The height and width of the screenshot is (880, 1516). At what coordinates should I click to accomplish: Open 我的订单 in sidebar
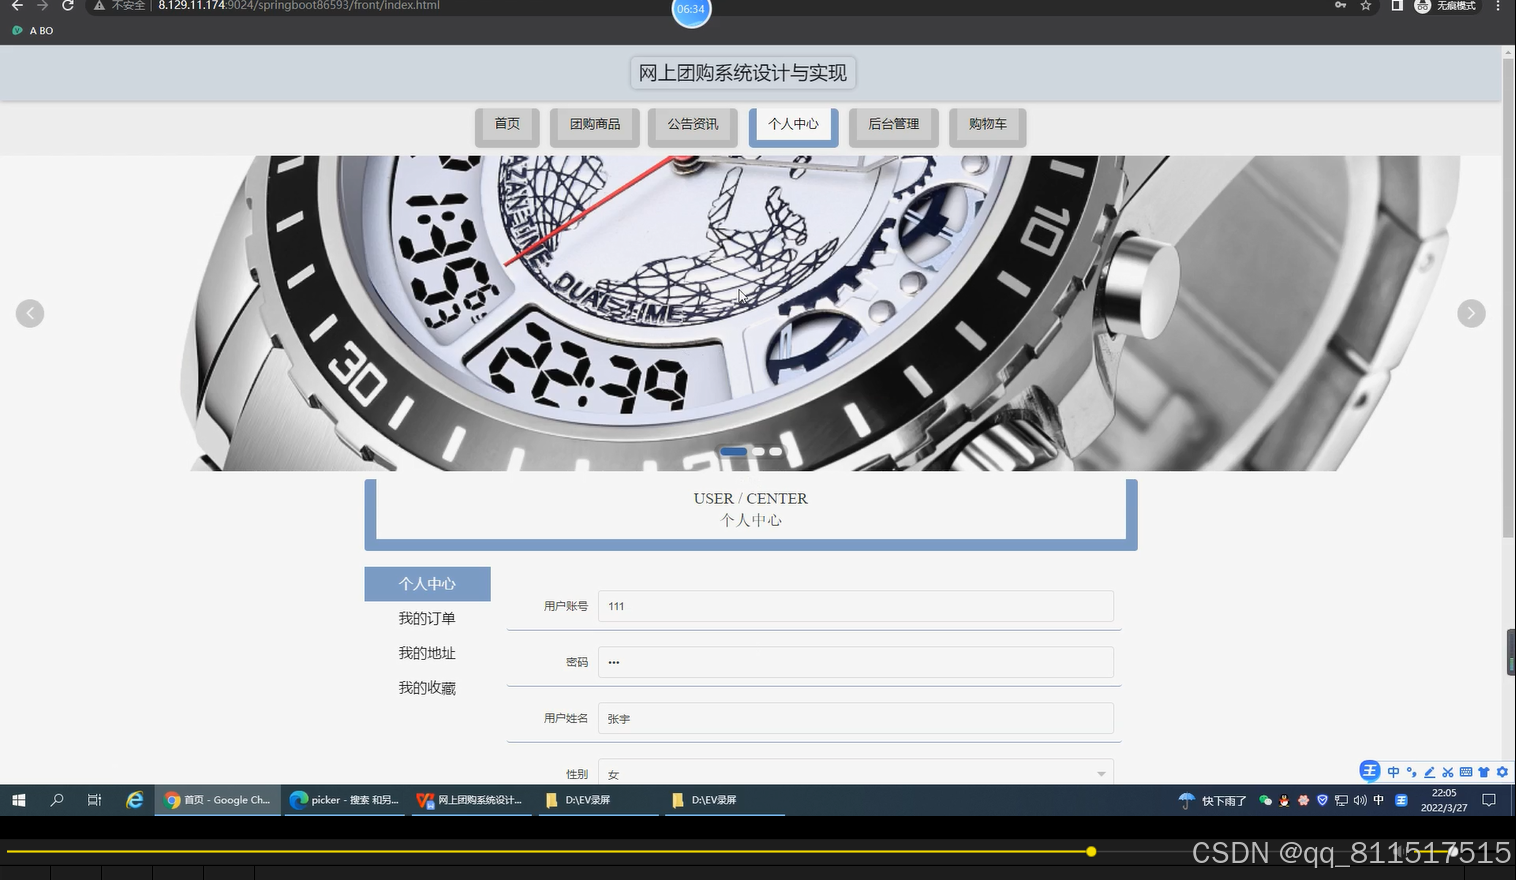coord(427,619)
